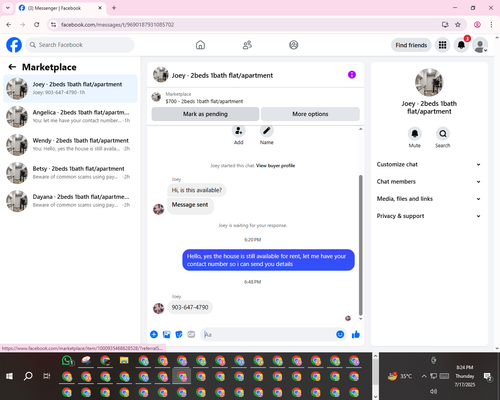Click the chat vertical scrollbar

360,245
